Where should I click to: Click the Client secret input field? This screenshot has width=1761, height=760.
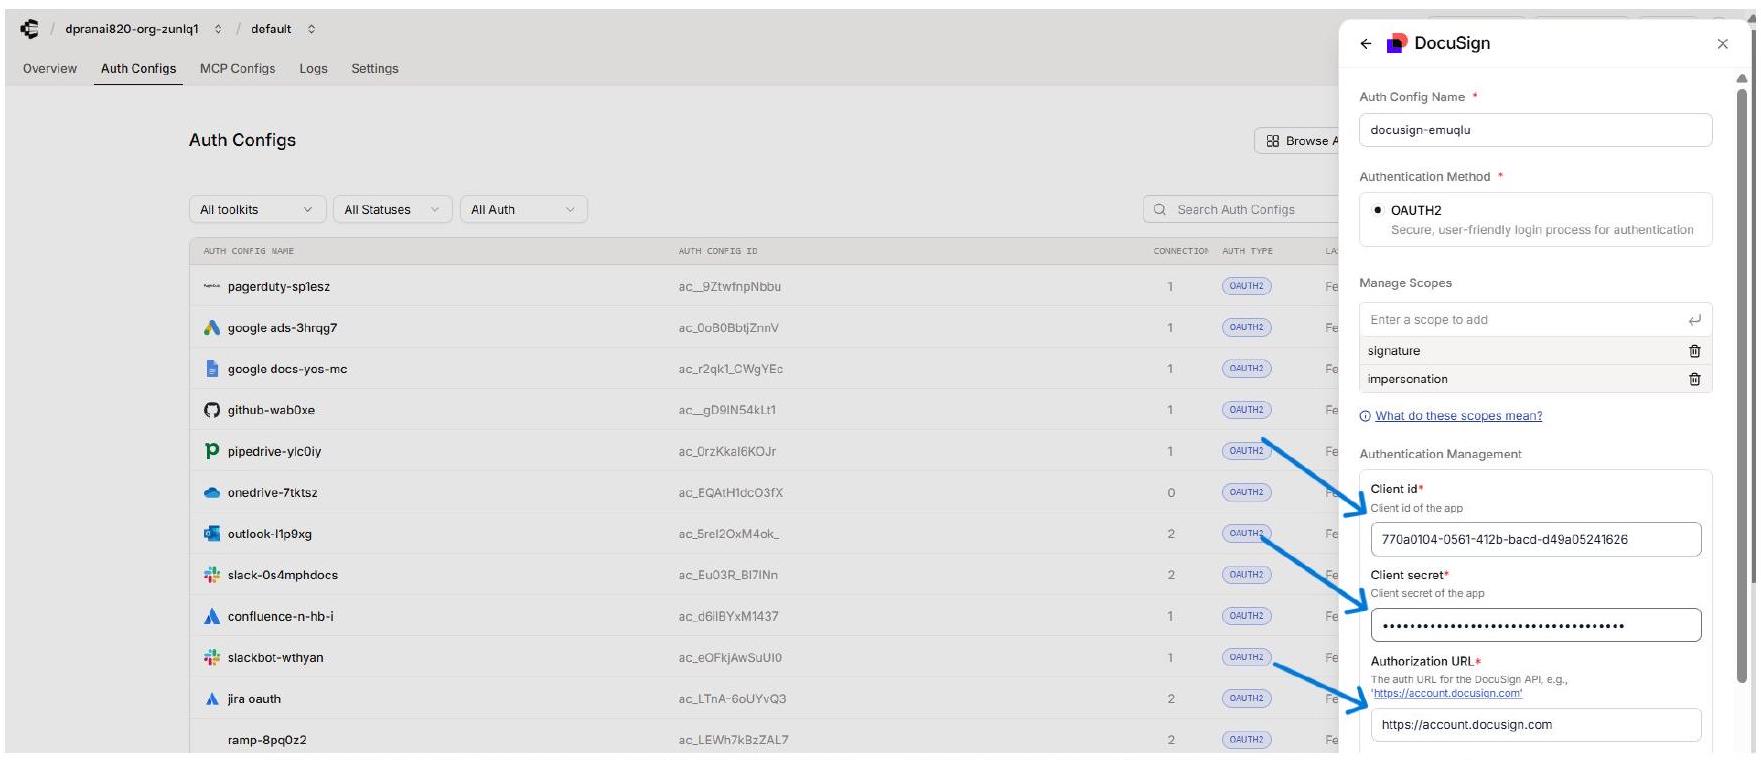pos(1535,625)
